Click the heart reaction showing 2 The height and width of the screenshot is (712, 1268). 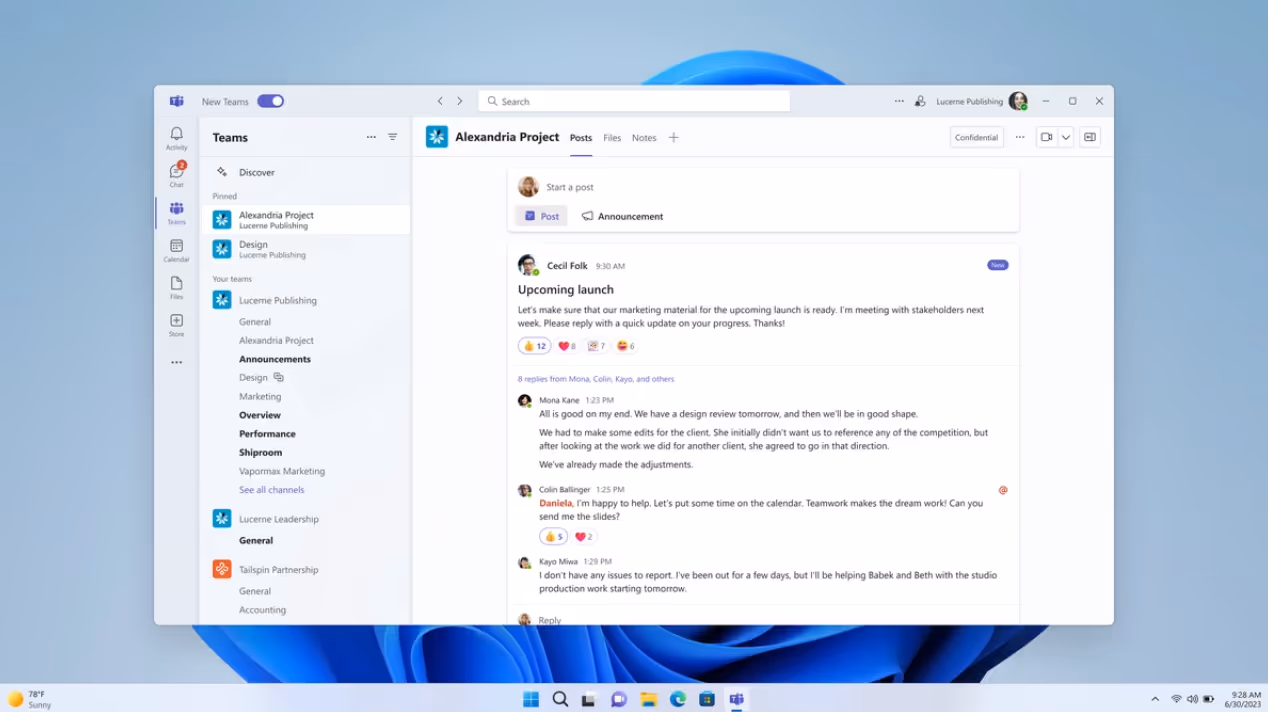583,537
